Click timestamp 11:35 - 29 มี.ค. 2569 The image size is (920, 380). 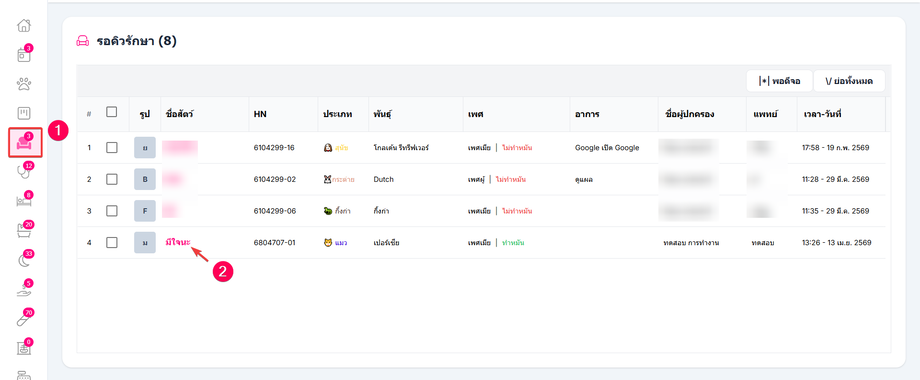point(836,211)
